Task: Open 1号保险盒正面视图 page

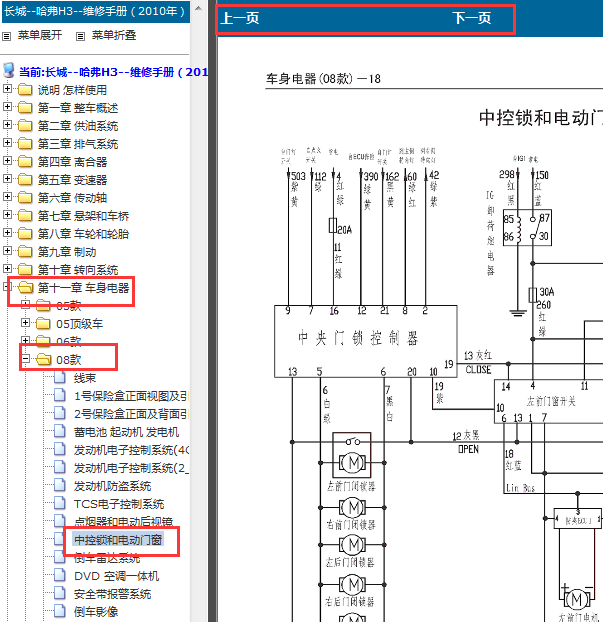Action: [x=131, y=396]
